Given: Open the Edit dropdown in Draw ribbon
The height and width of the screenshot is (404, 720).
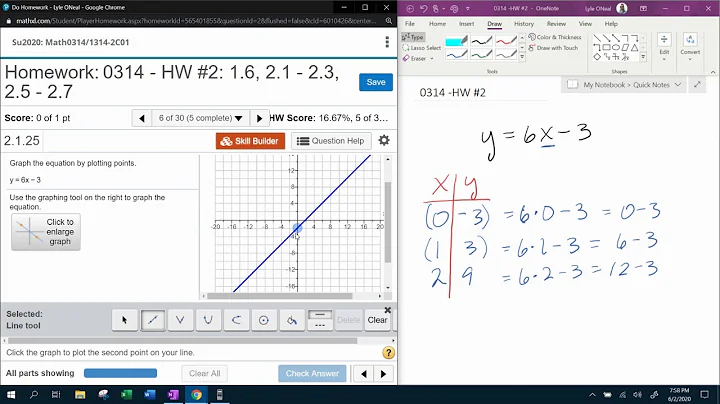Looking at the screenshot, I should coord(664,47).
